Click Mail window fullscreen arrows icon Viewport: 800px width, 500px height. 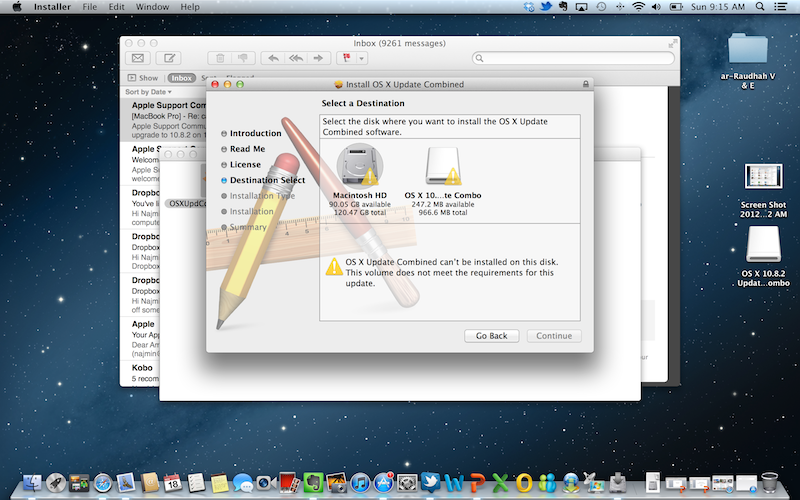click(x=672, y=44)
